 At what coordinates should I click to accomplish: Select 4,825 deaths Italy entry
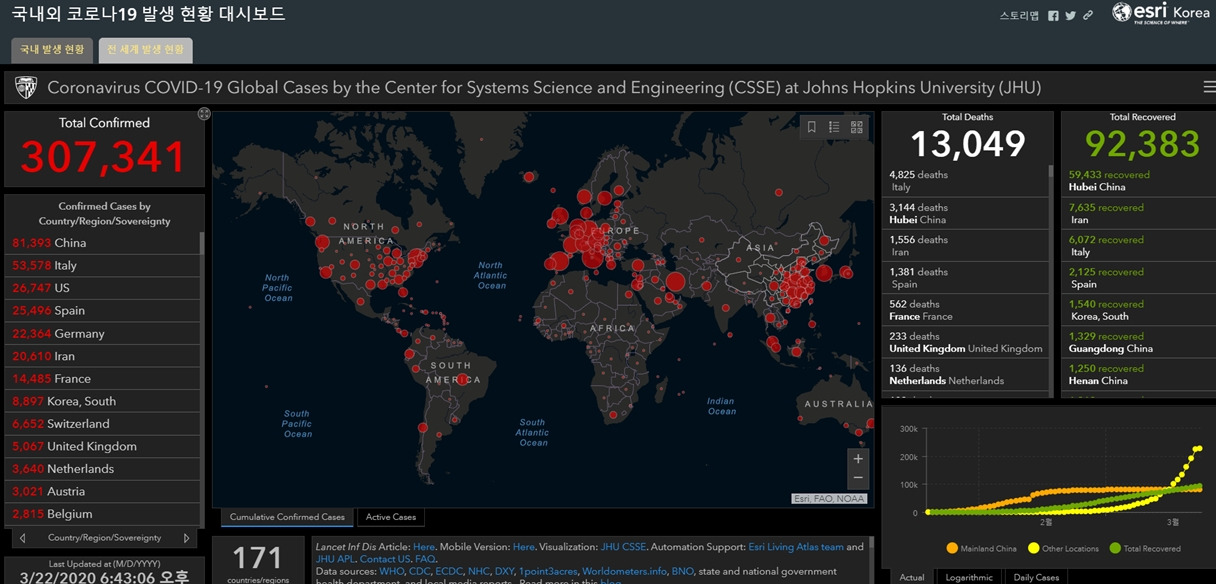point(964,181)
